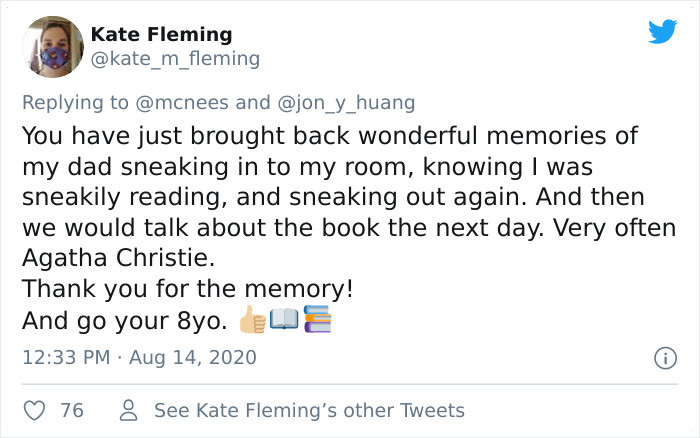Open Kate Fleming's profile picture

coord(51,46)
